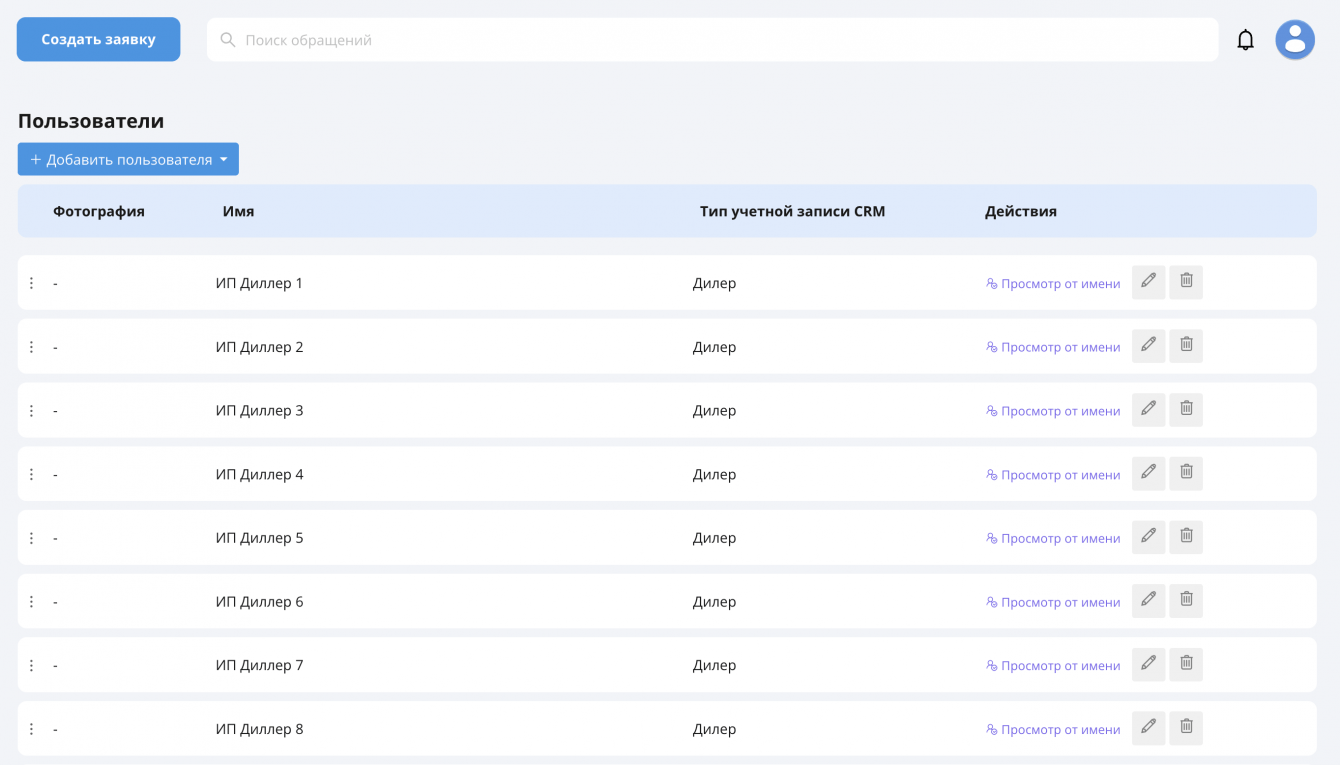Click Просмотр от имени for ИП Диллер 6
This screenshot has width=1340, height=765.
point(1053,602)
